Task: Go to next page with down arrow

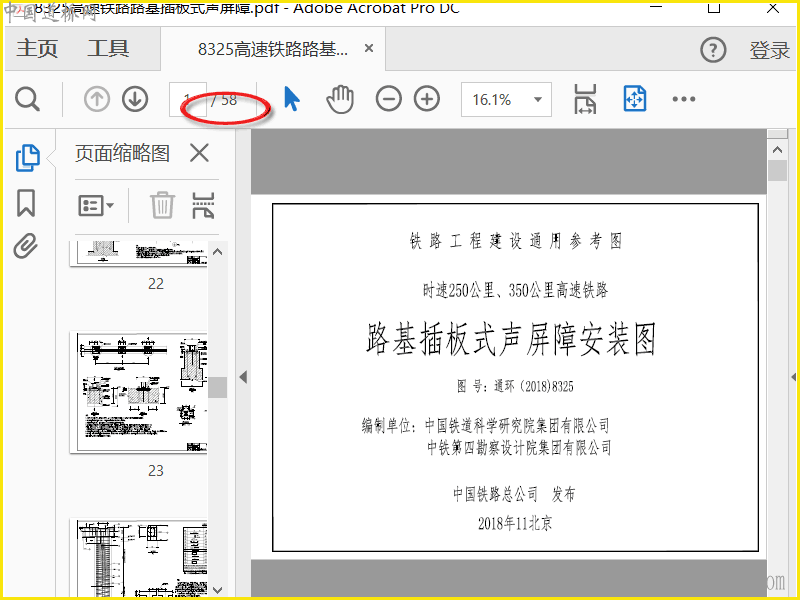Action: click(135, 99)
